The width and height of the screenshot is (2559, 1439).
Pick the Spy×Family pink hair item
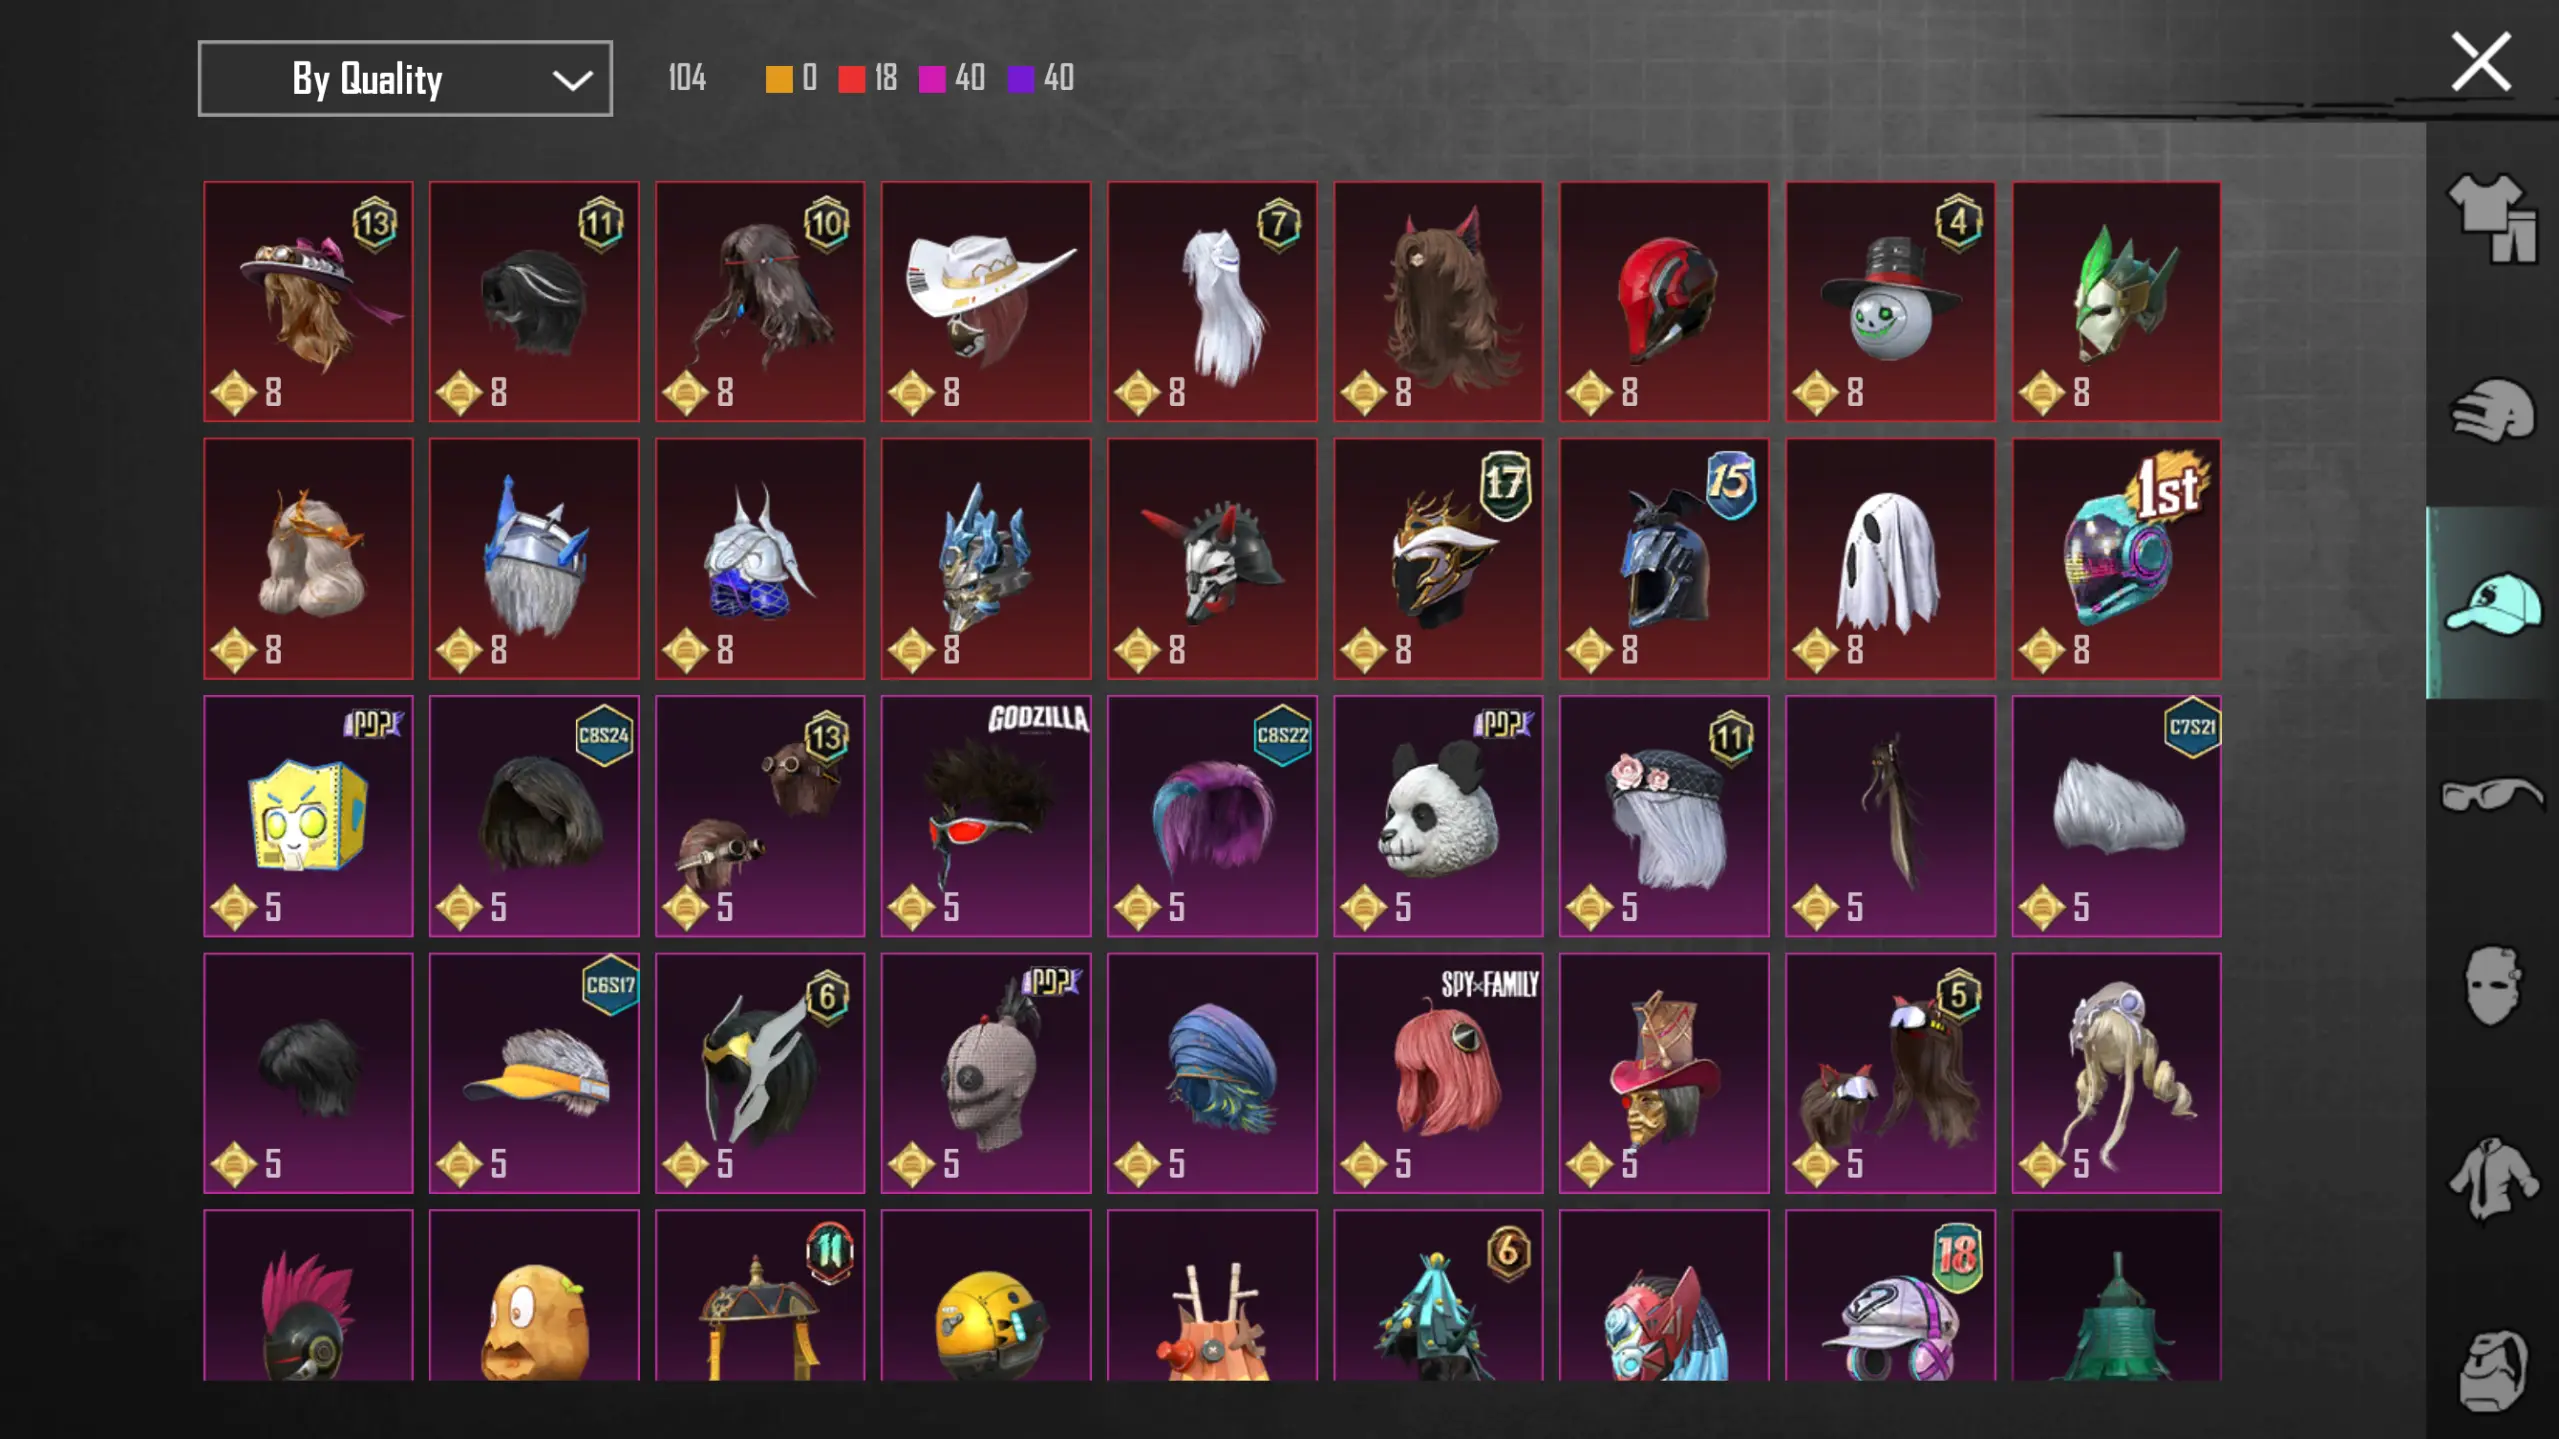point(1438,1073)
